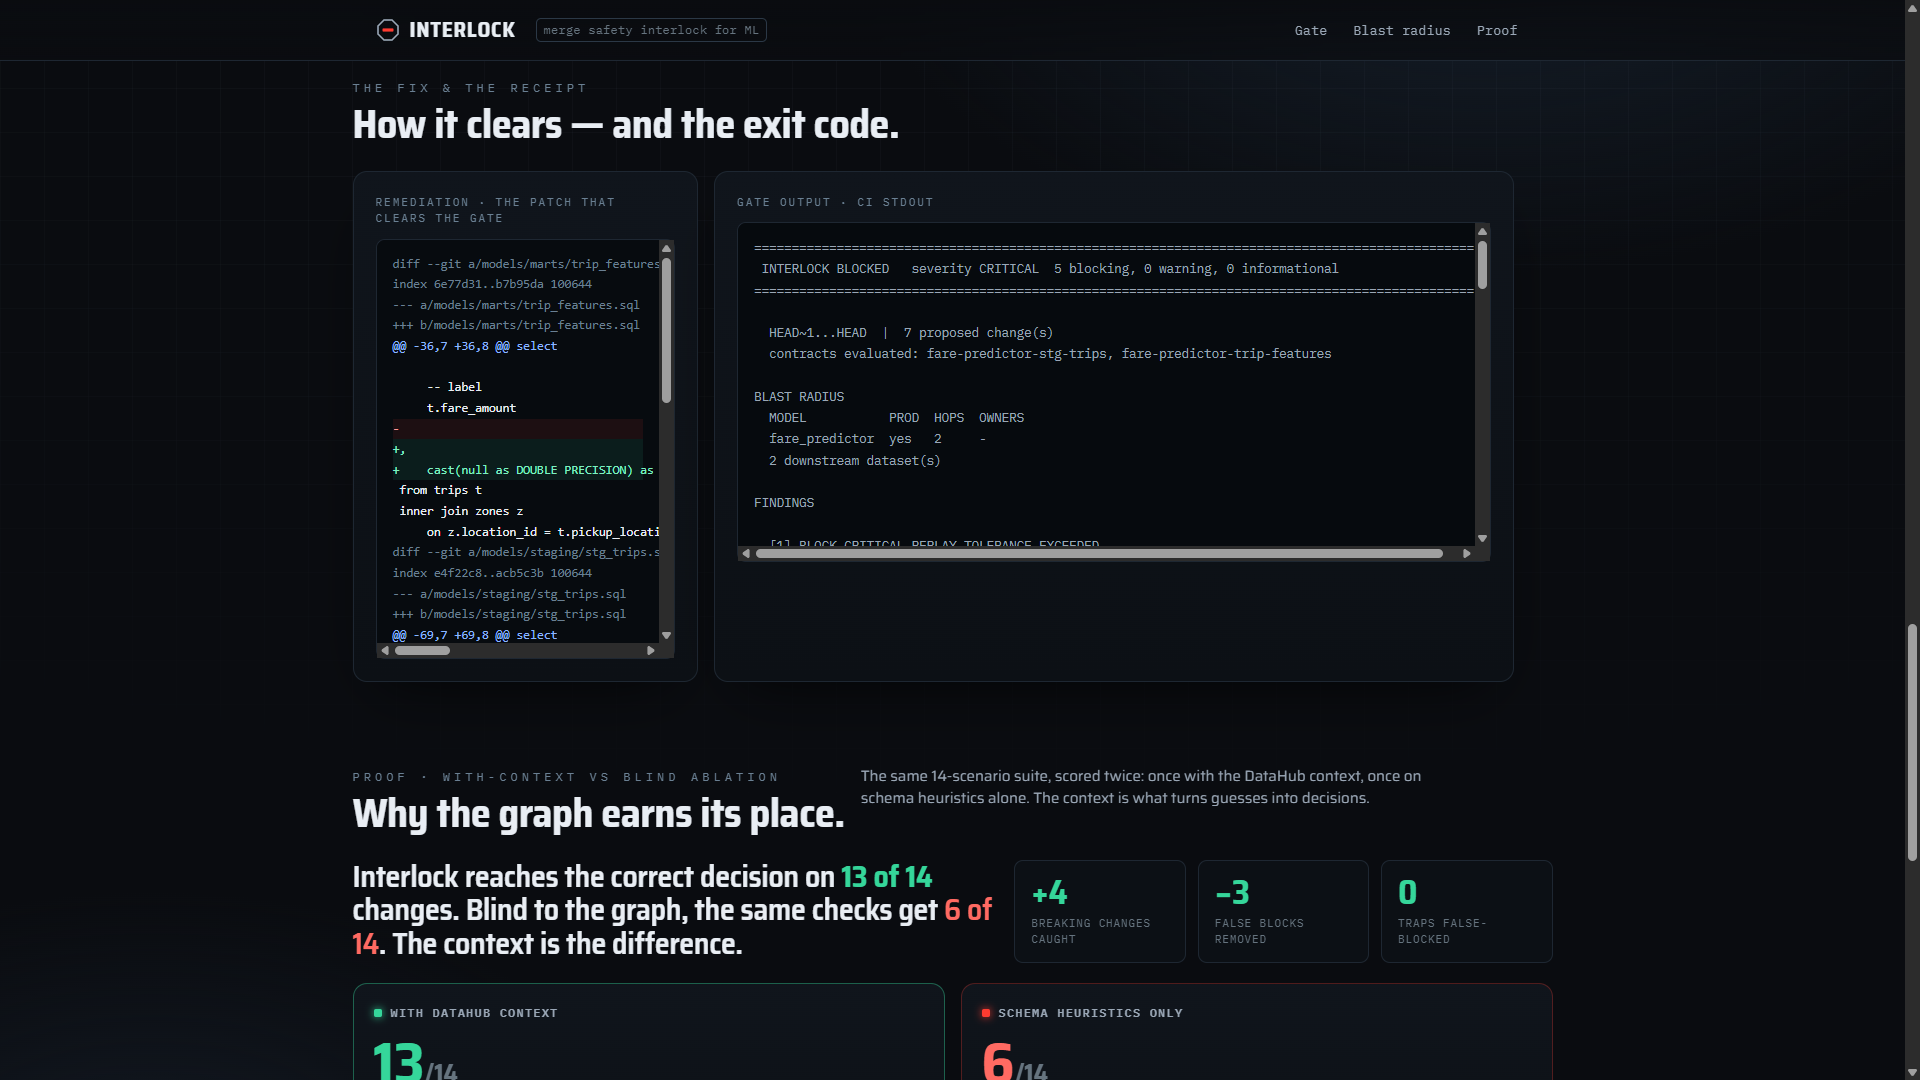The height and width of the screenshot is (1080, 1920).
Task: Click the gate output horizontal scrollbar thumb
Action: 1099,553
